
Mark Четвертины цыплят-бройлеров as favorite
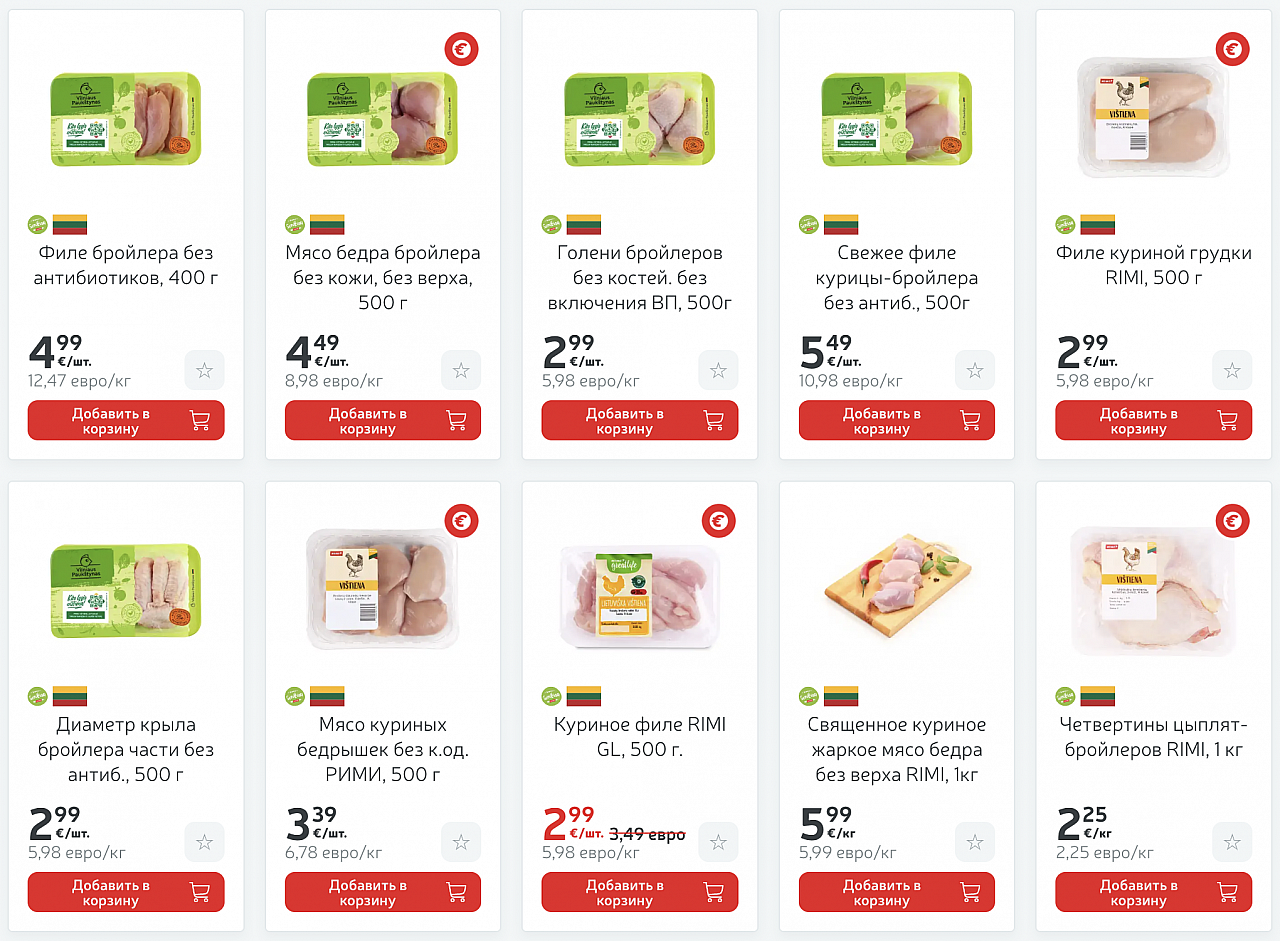pos(1232,843)
